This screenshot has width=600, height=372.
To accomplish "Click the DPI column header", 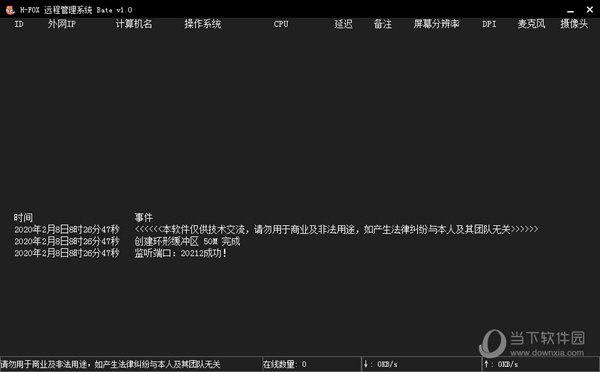I will click(489, 24).
